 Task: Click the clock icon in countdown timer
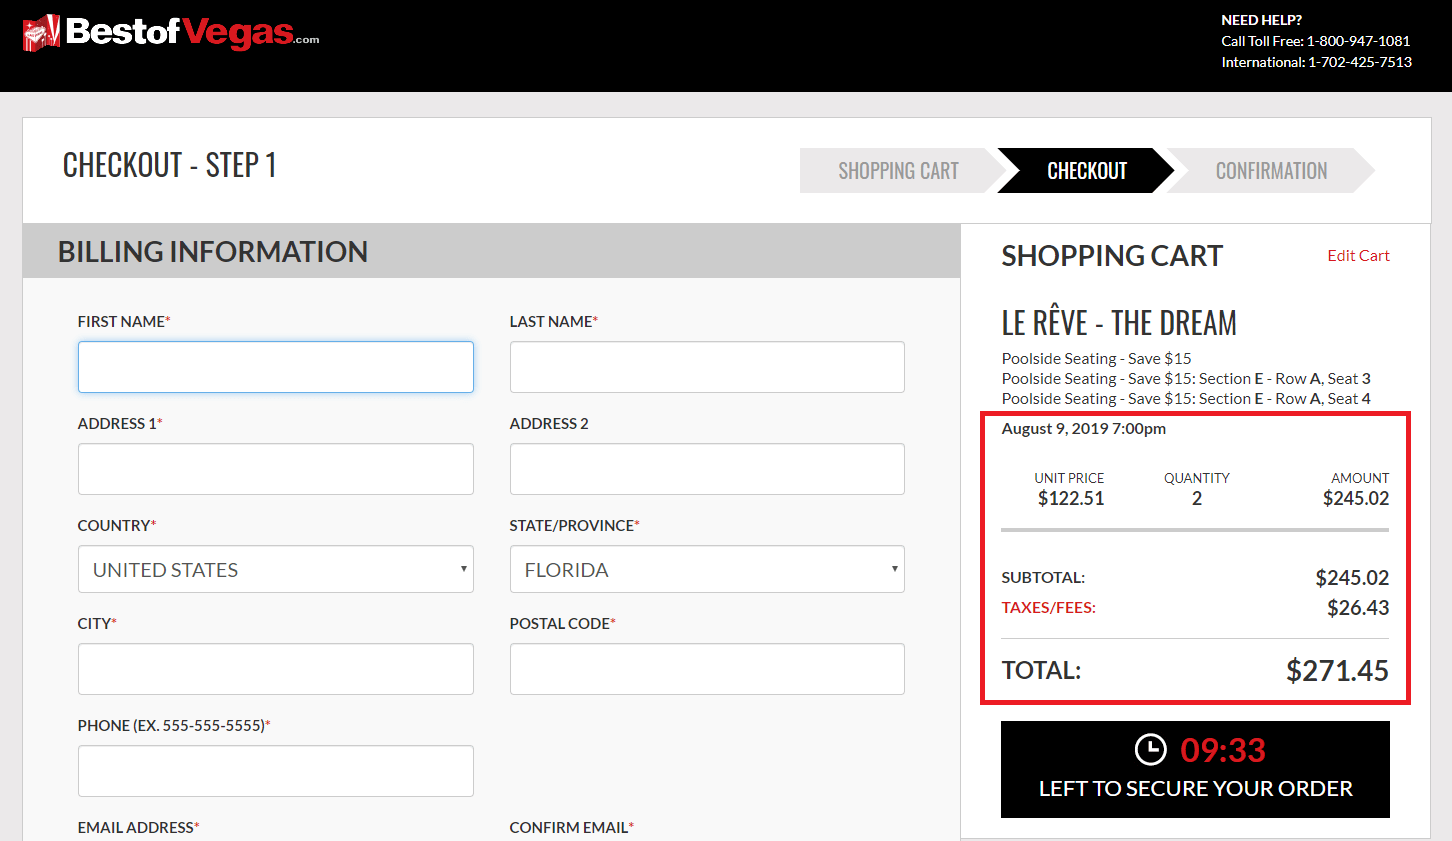1150,749
